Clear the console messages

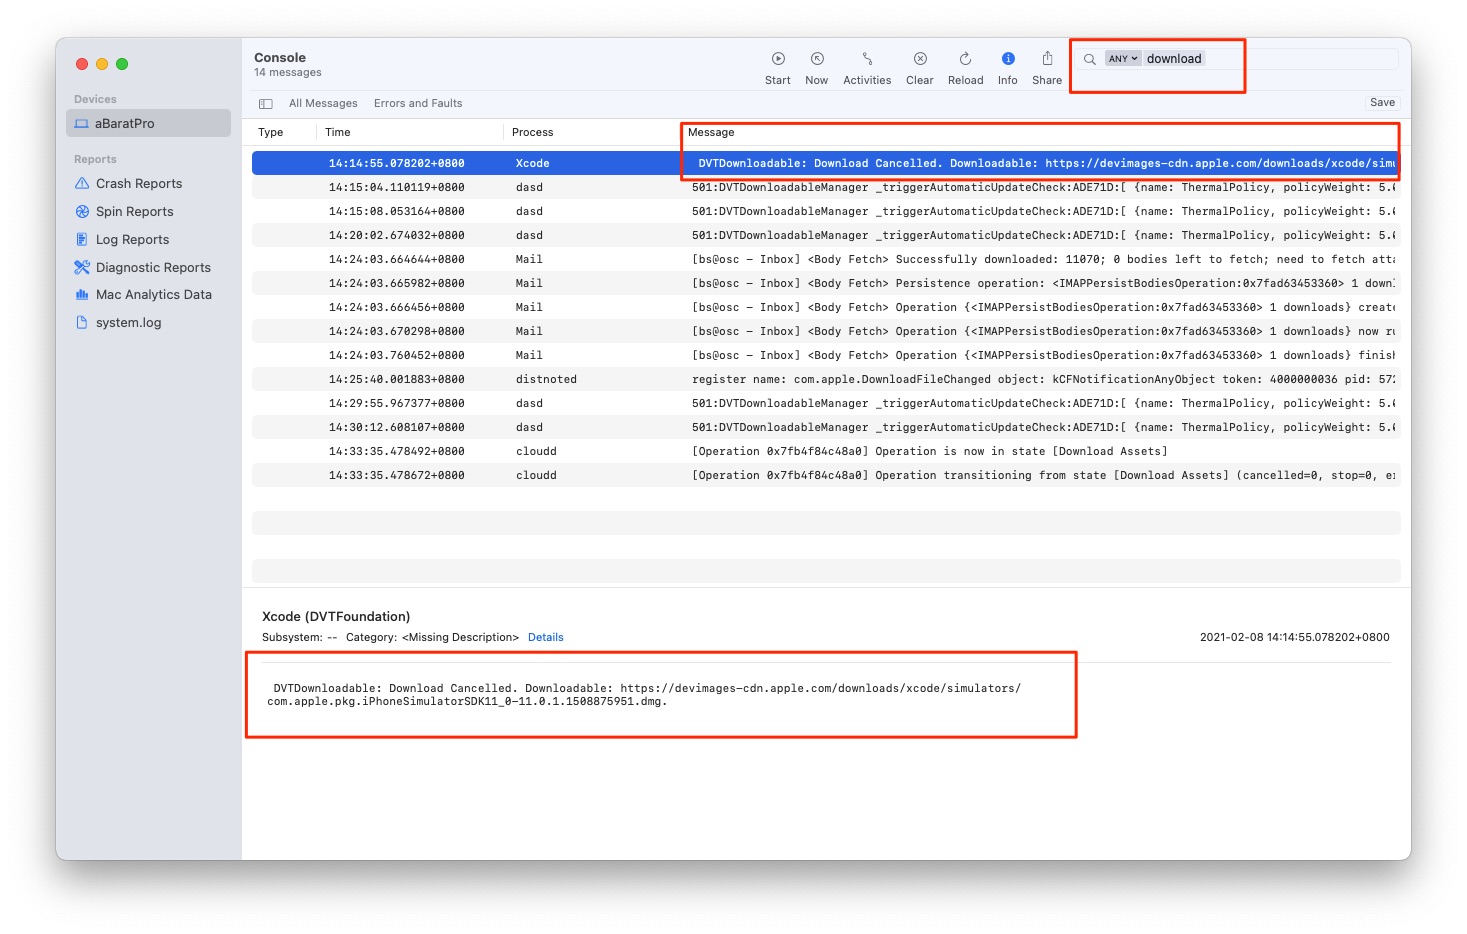click(x=920, y=67)
